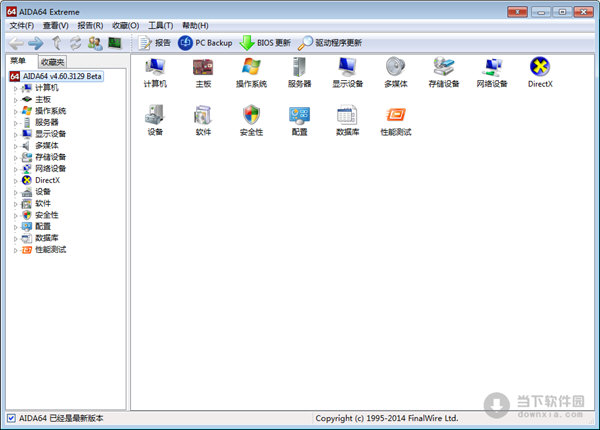Image resolution: width=600 pixels, height=430 pixels.
Task: Click the users toolbar icon
Action: [95, 43]
